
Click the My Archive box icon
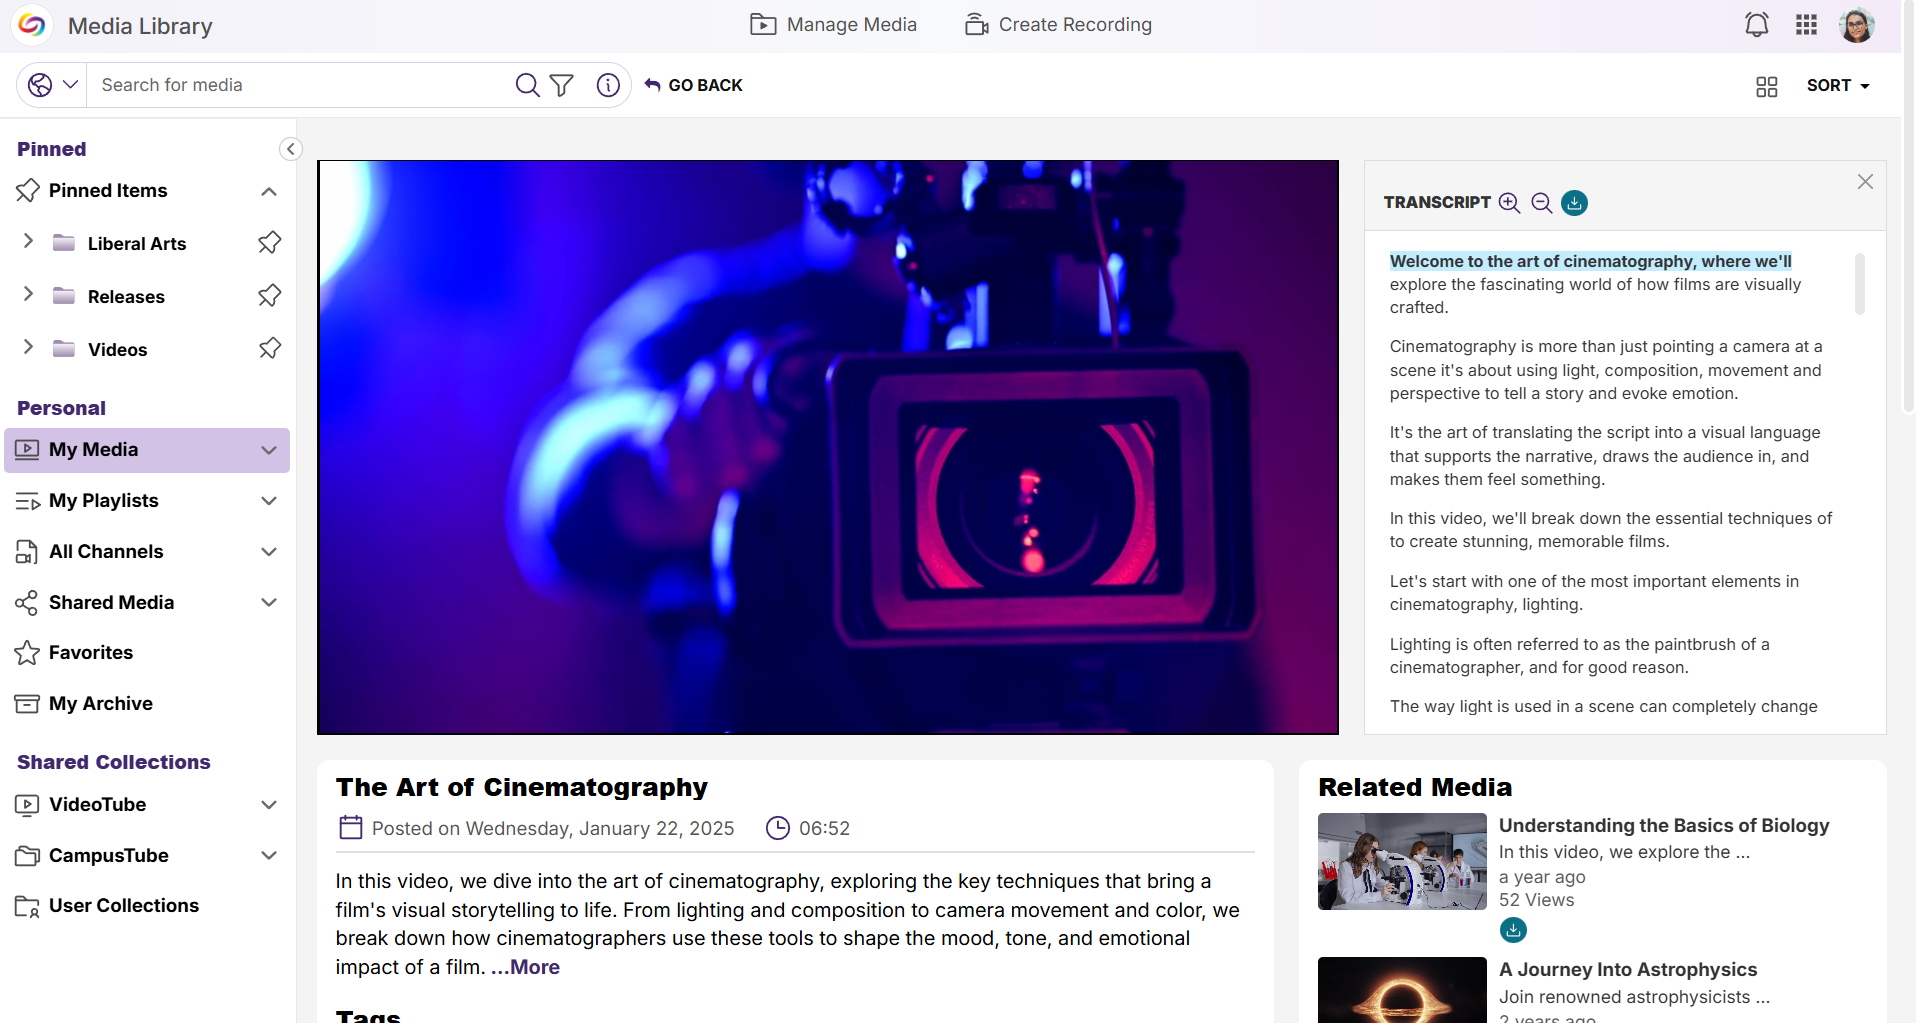click(27, 704)
